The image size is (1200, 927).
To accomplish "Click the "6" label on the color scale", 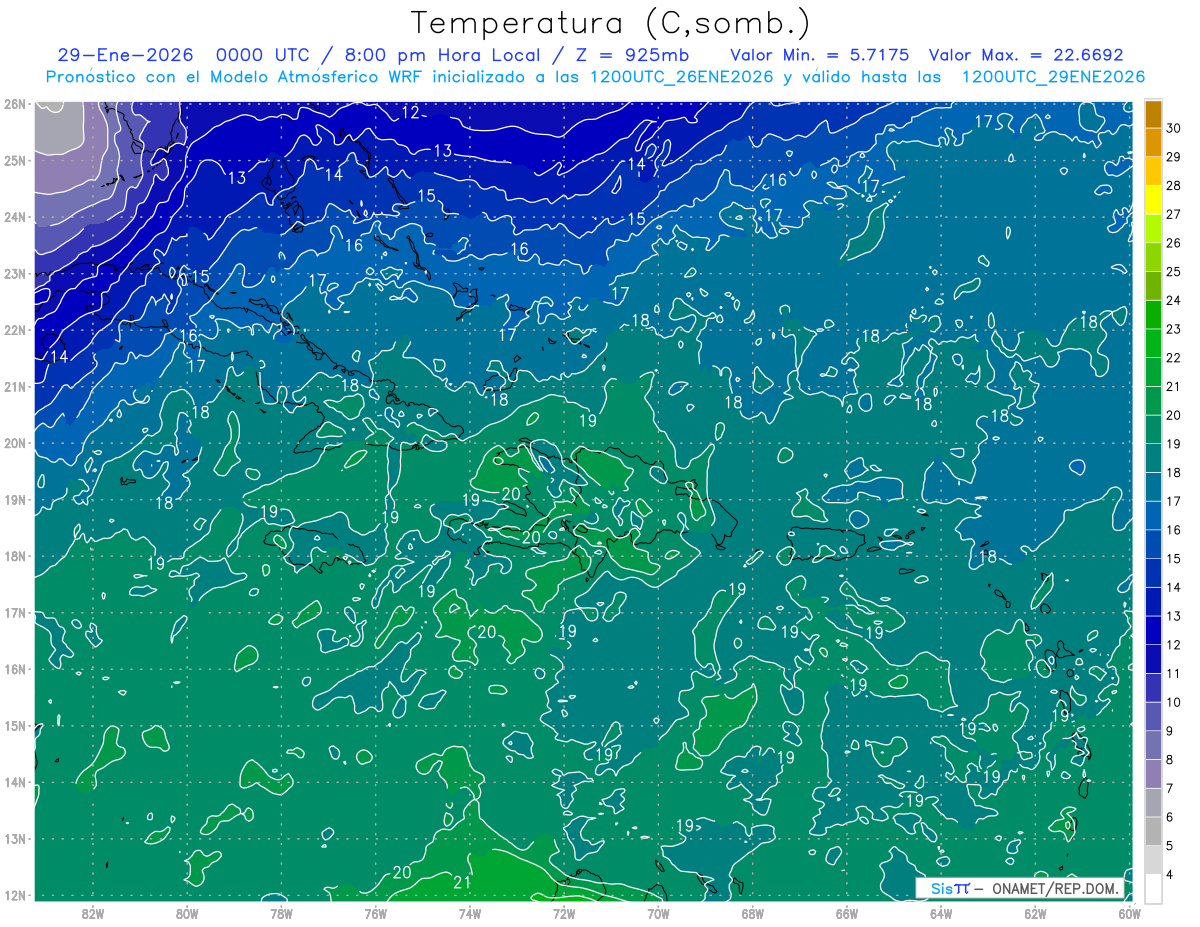I will click(x=1170, y=817).
